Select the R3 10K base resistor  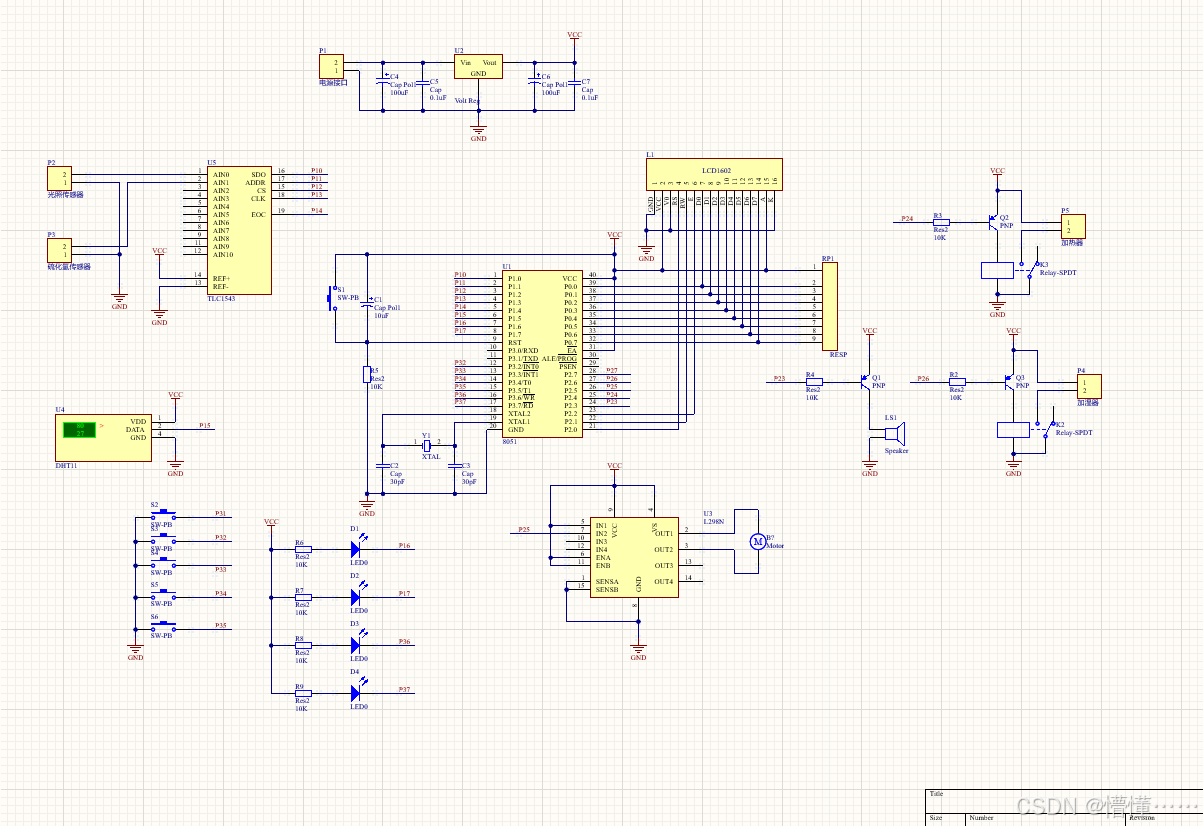(x=940, y=222)
